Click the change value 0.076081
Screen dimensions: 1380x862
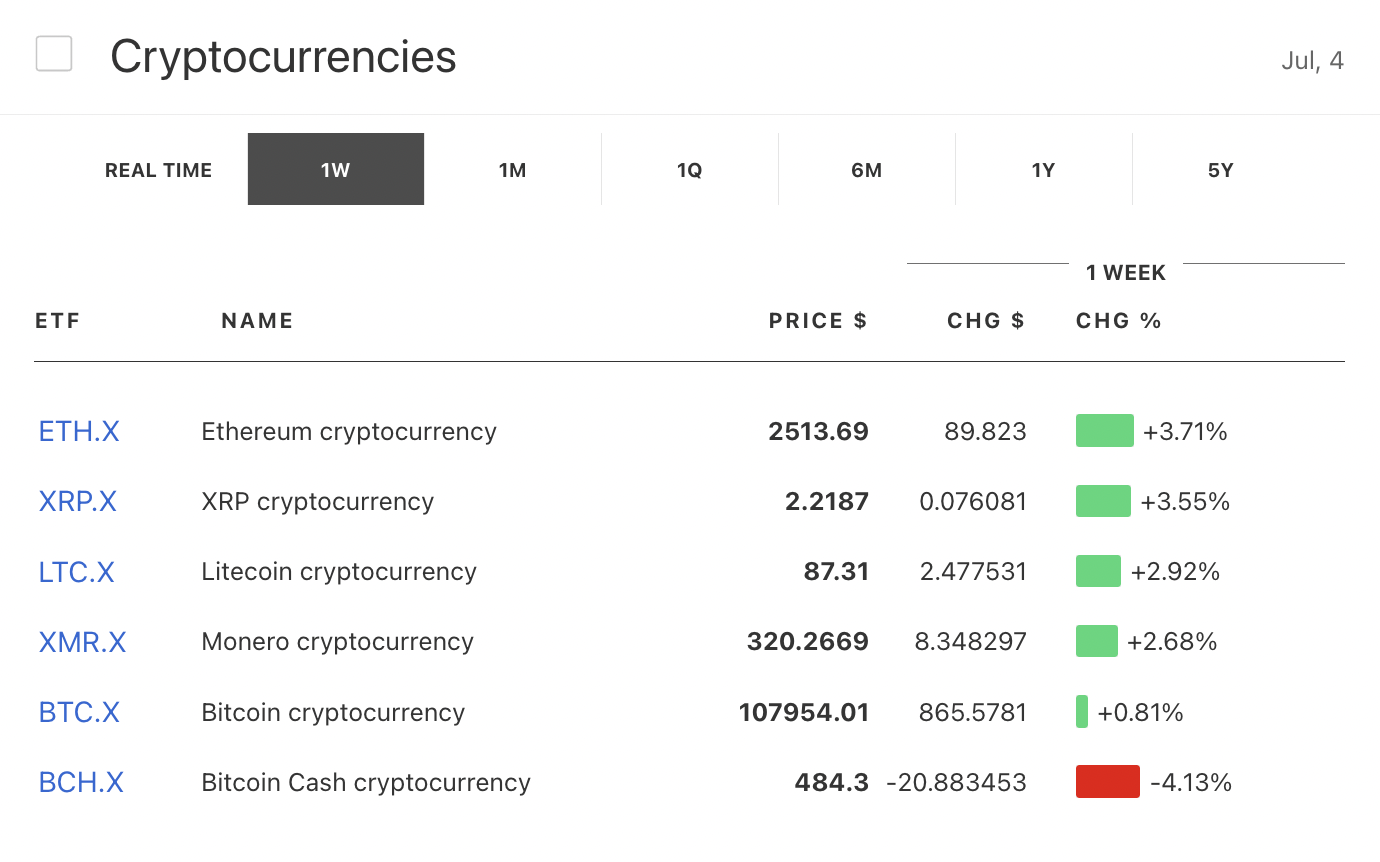pos(973,501)
